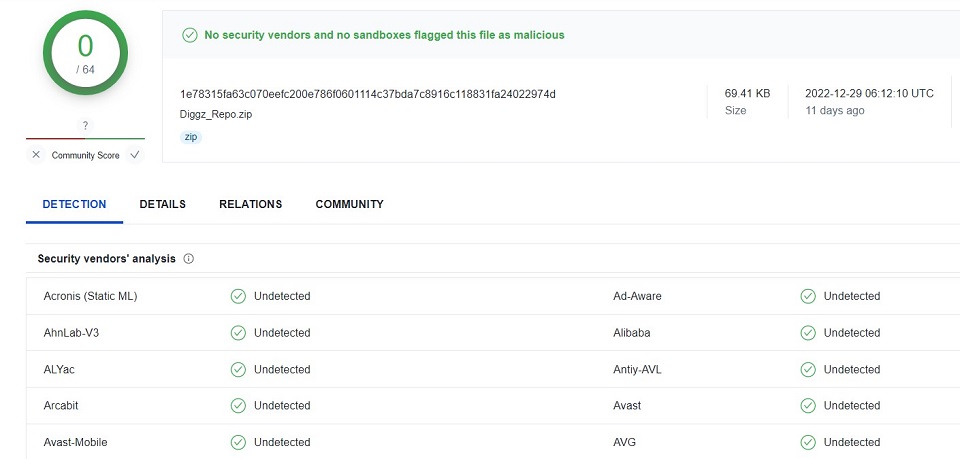Click the Diggz_Repo.zip file name
The width and height of the screenshot is (960, 459).
pos(216,114)
